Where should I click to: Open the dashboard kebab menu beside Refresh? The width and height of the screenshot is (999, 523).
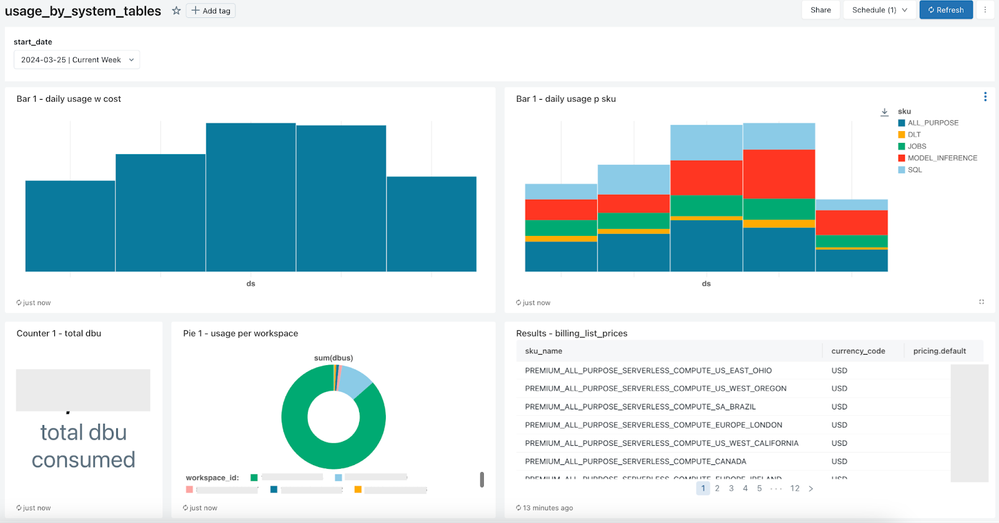pyautogui.click(x=985, y=10)
